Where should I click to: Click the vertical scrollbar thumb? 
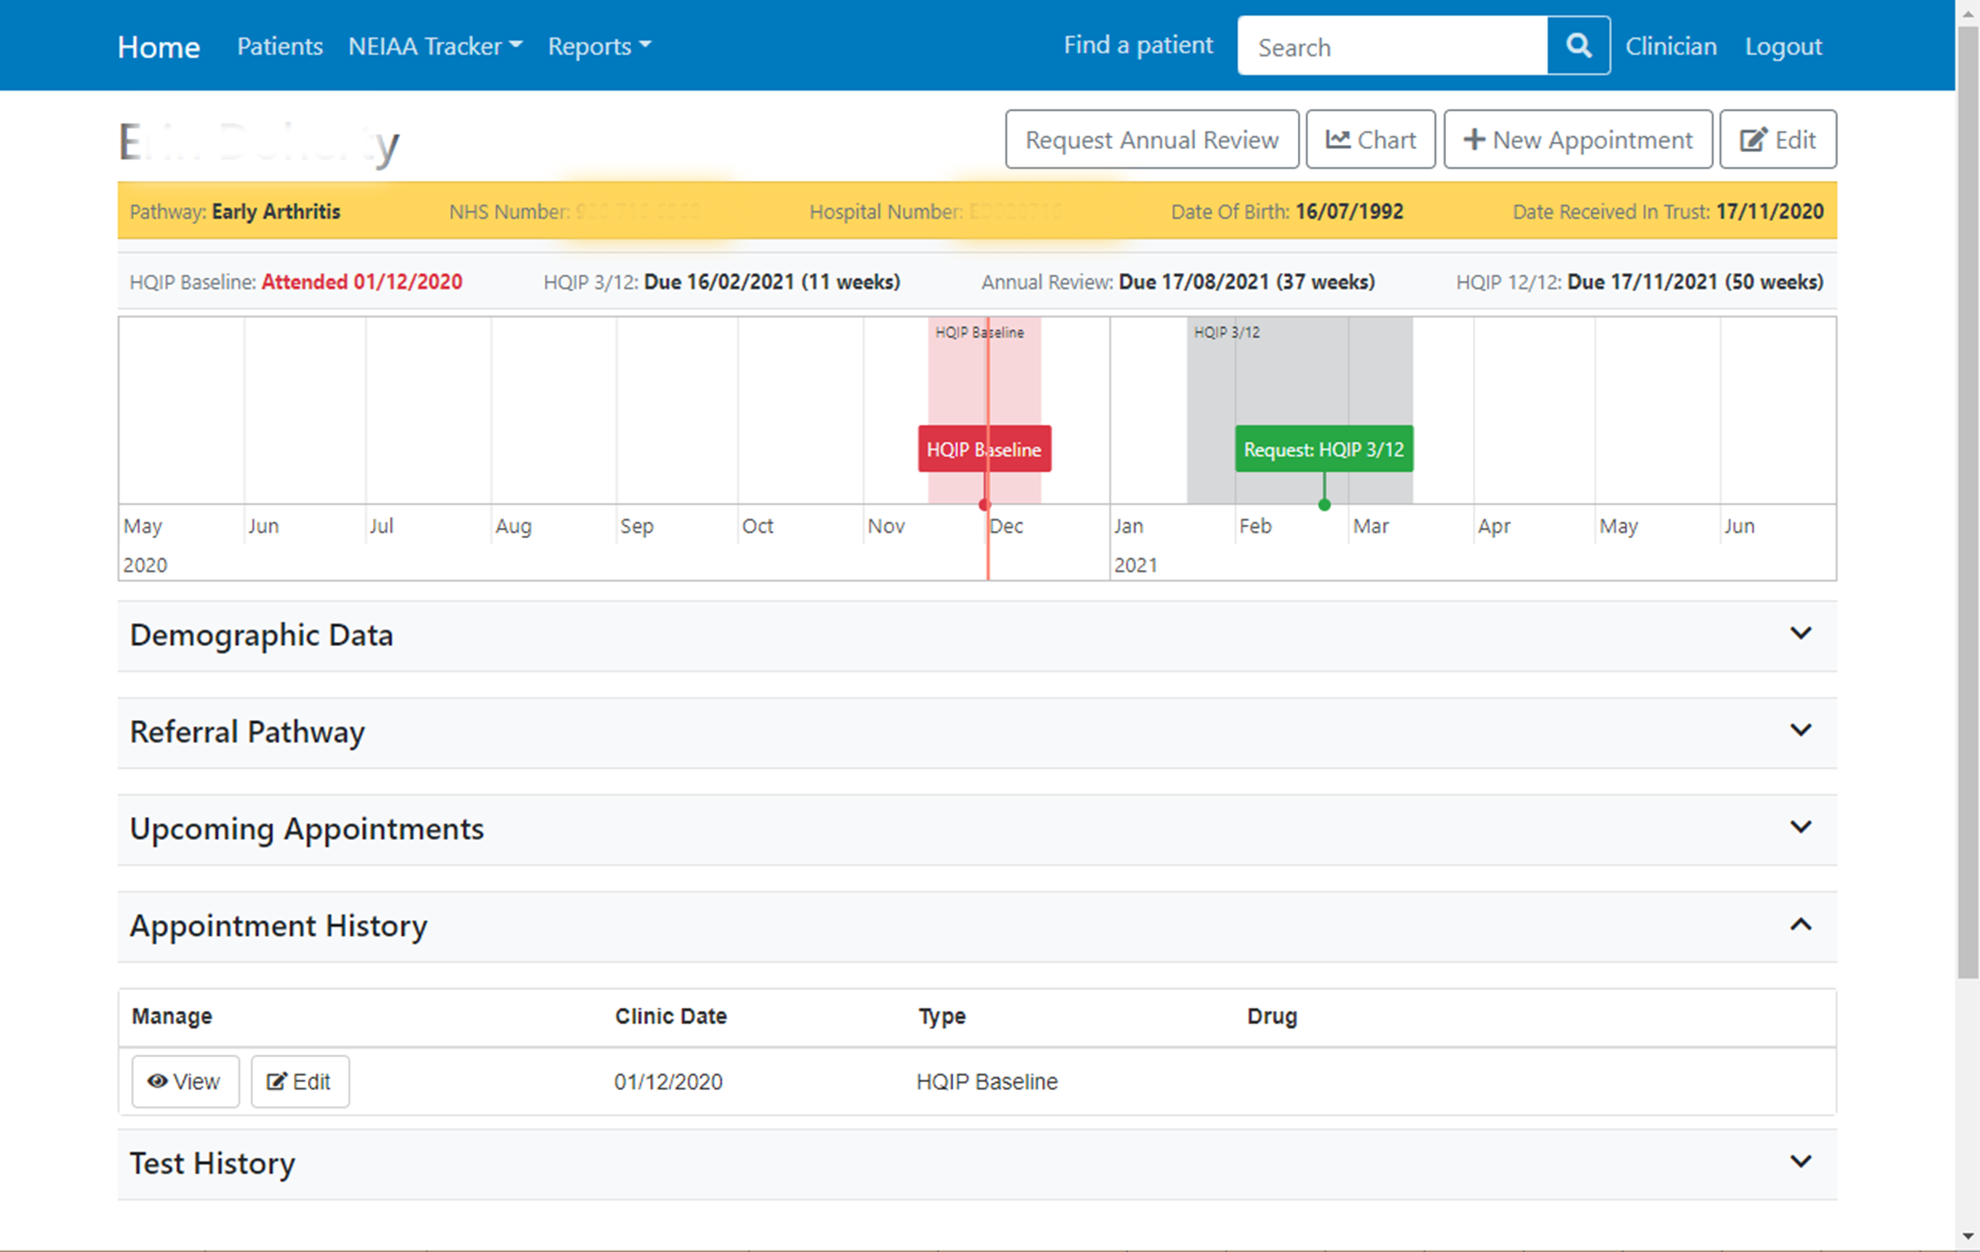1967,500
